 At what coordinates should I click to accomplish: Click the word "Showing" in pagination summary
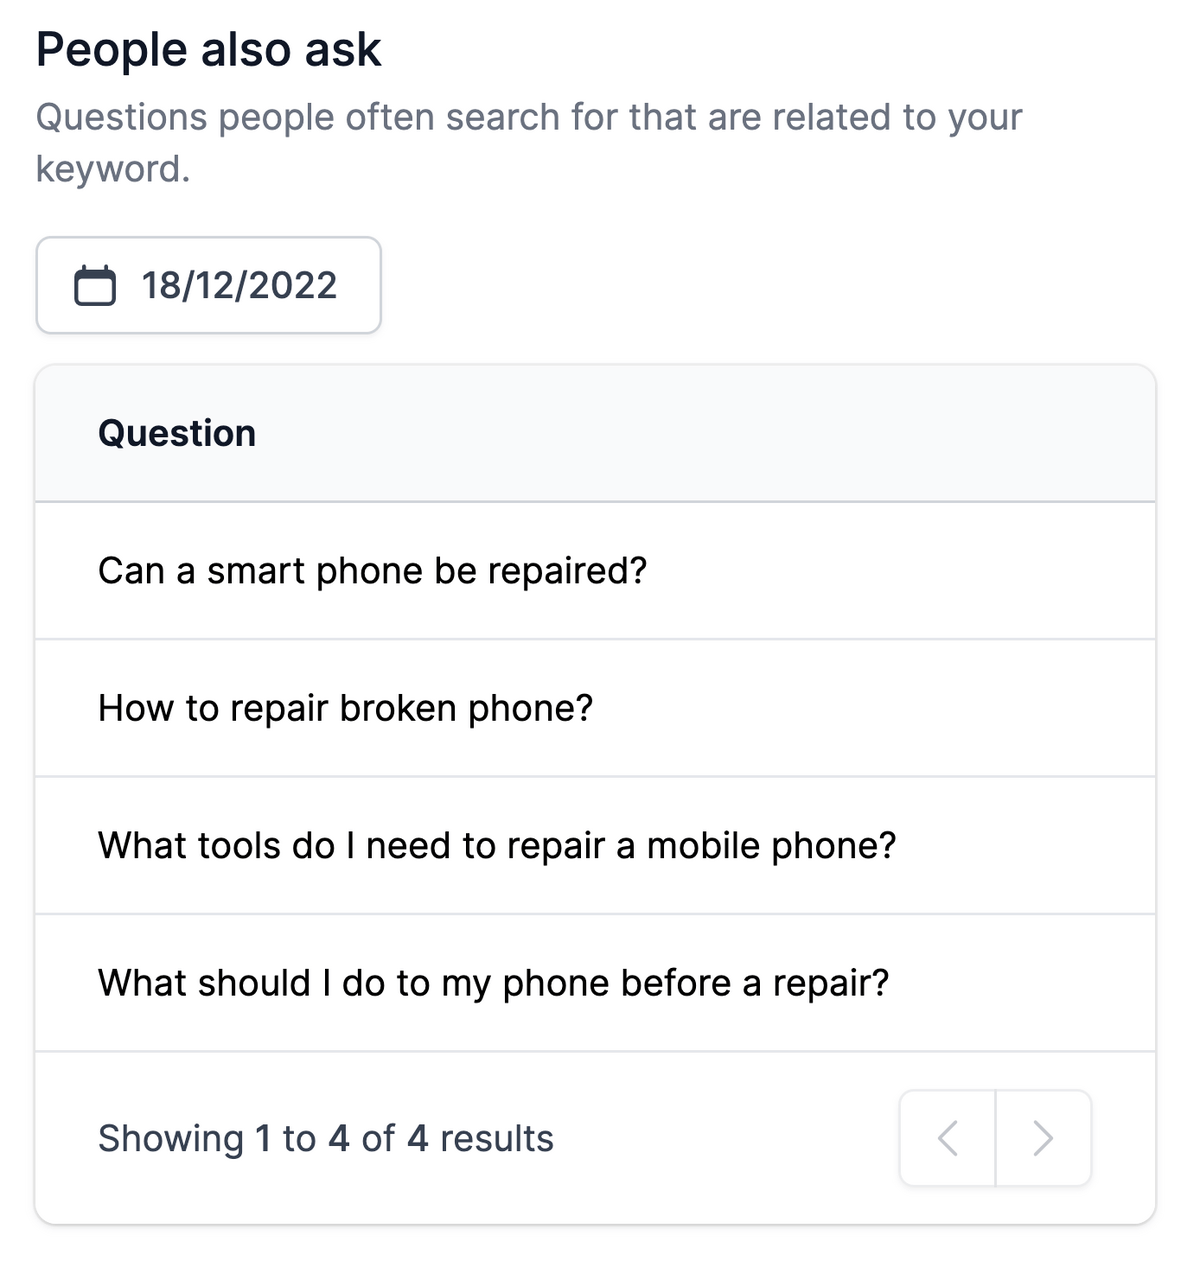click(x=171, y=1138)
